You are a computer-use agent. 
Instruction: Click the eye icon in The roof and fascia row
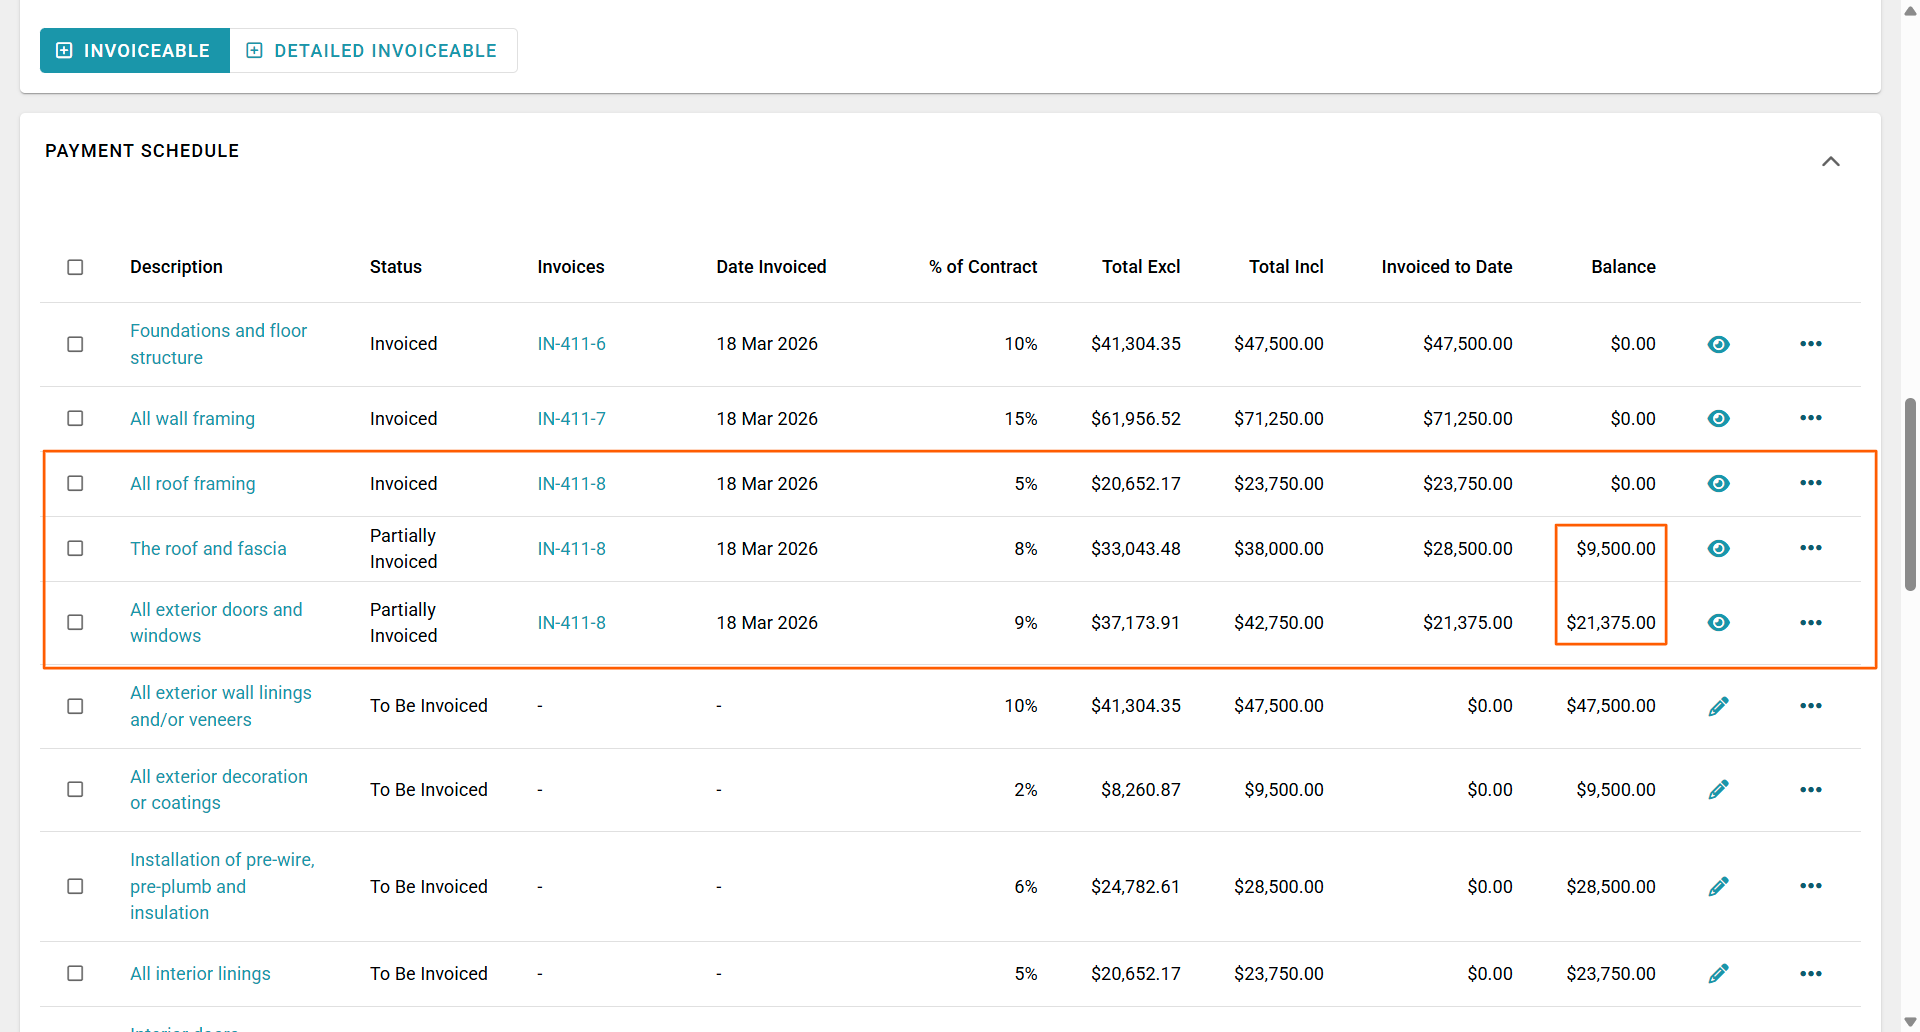1718,548
